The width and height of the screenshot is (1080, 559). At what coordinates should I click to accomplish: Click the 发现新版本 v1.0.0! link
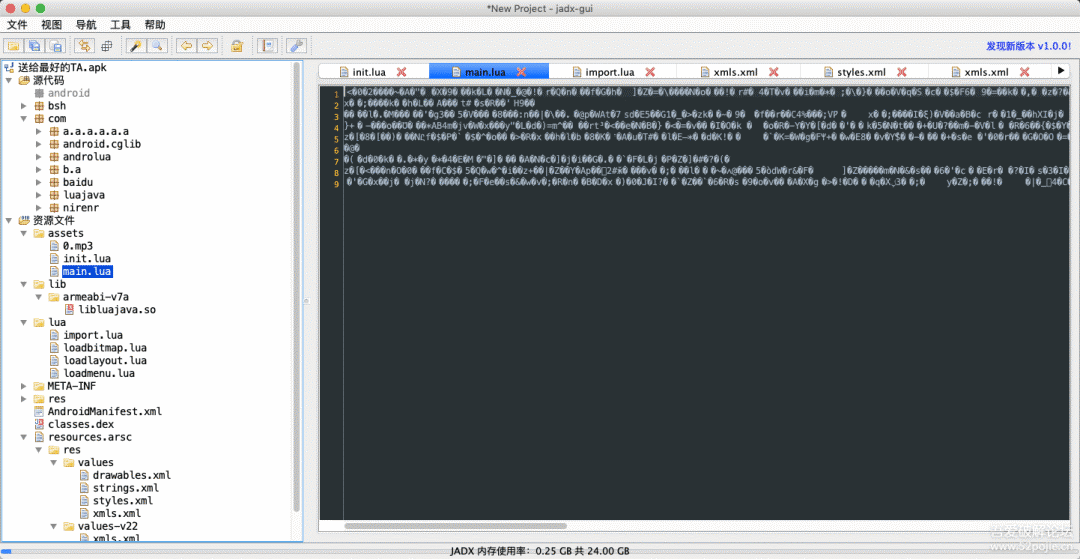click(x=1028, y=46)
